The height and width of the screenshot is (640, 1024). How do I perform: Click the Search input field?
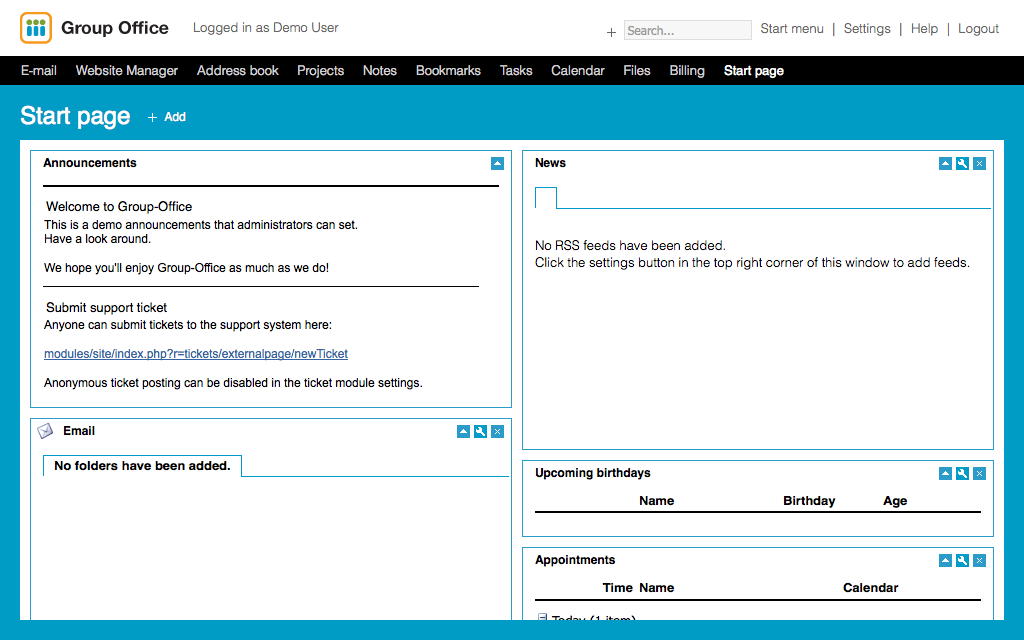coord(687,30)
